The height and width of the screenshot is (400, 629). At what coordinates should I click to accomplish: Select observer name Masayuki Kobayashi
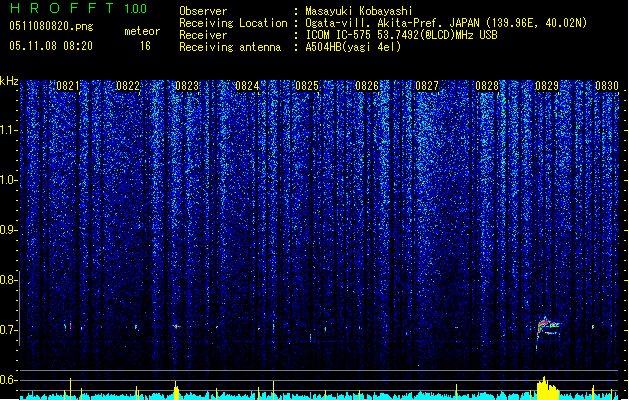359,11
